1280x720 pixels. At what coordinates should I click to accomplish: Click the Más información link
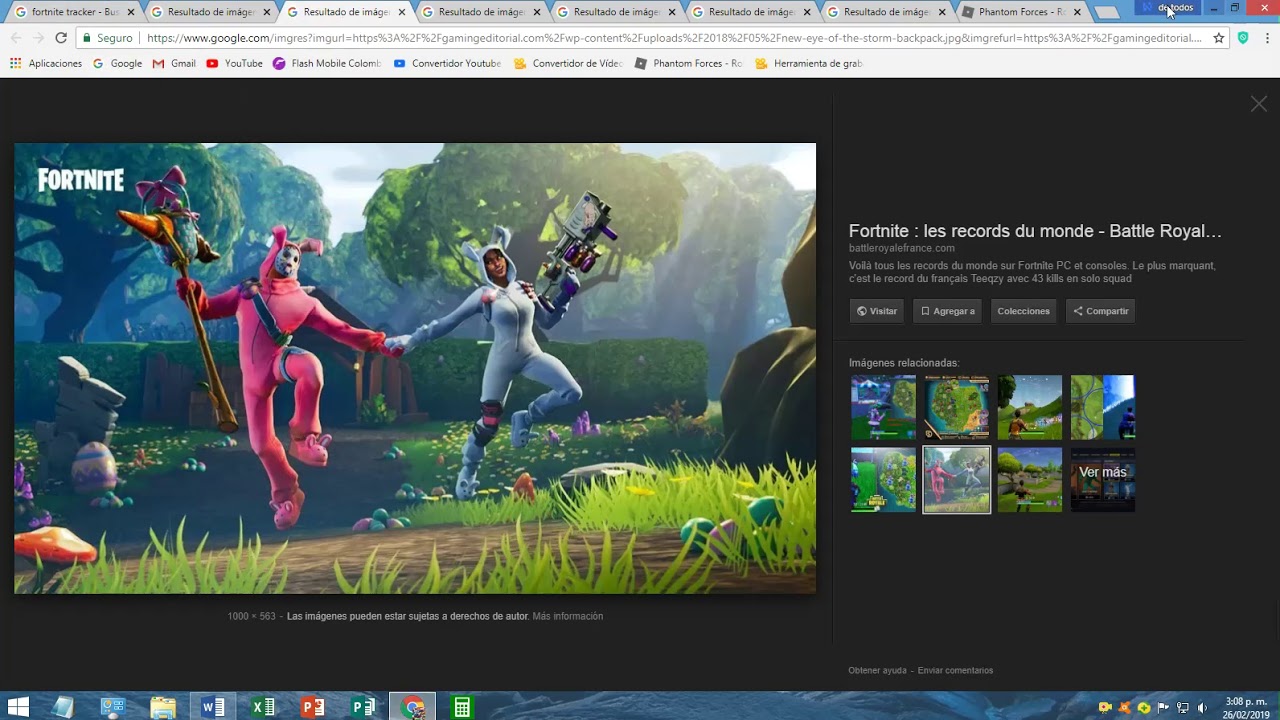567,616
